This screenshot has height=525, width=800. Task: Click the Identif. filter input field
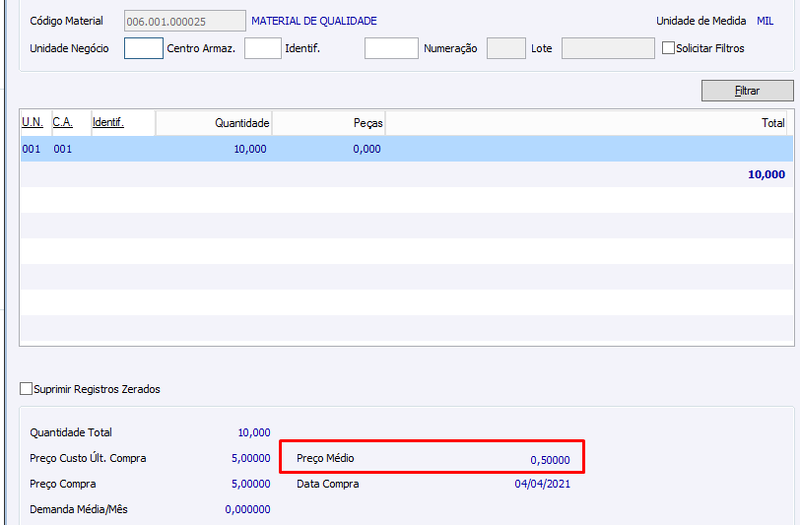[x=391, y=48]
